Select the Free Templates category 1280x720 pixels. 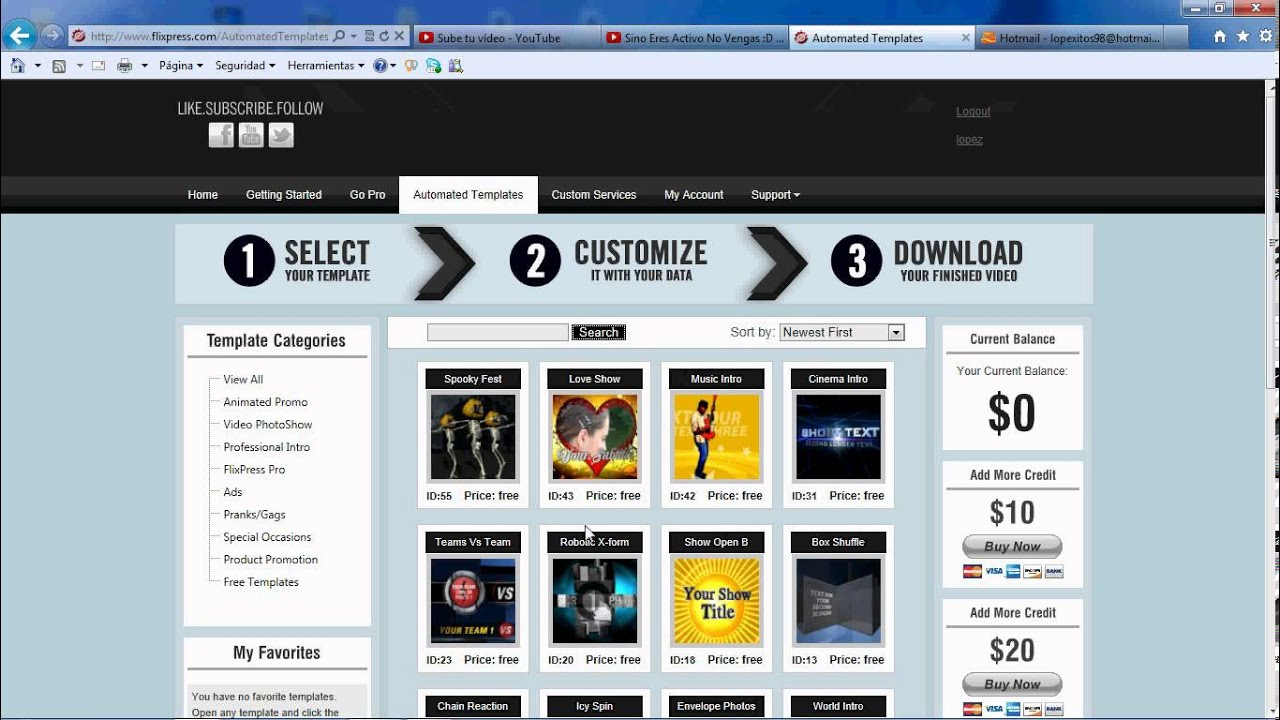coord(261,582)
